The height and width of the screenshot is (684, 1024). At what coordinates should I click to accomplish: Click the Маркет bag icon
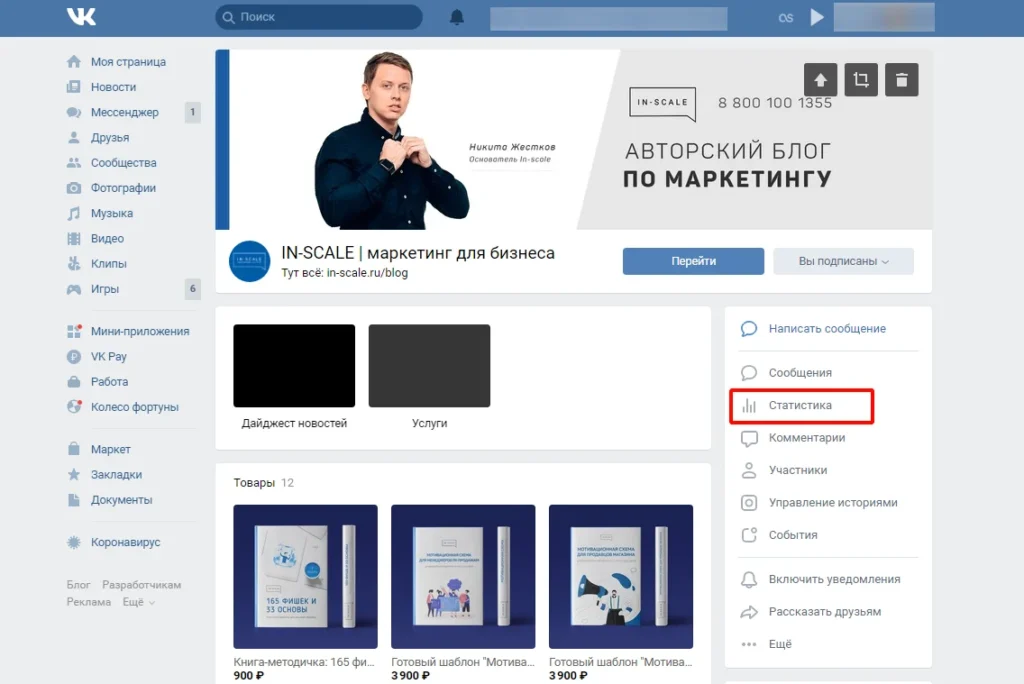click(x=74, y=449)
